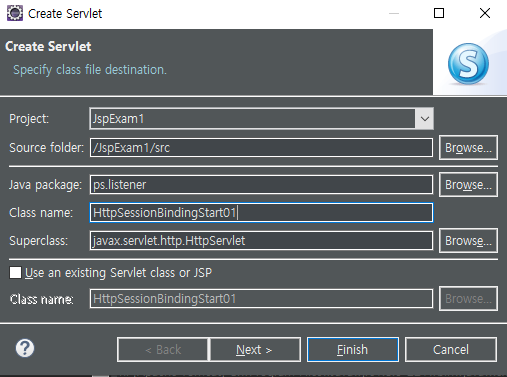Browse for the Java package

(x=468, y=185)
